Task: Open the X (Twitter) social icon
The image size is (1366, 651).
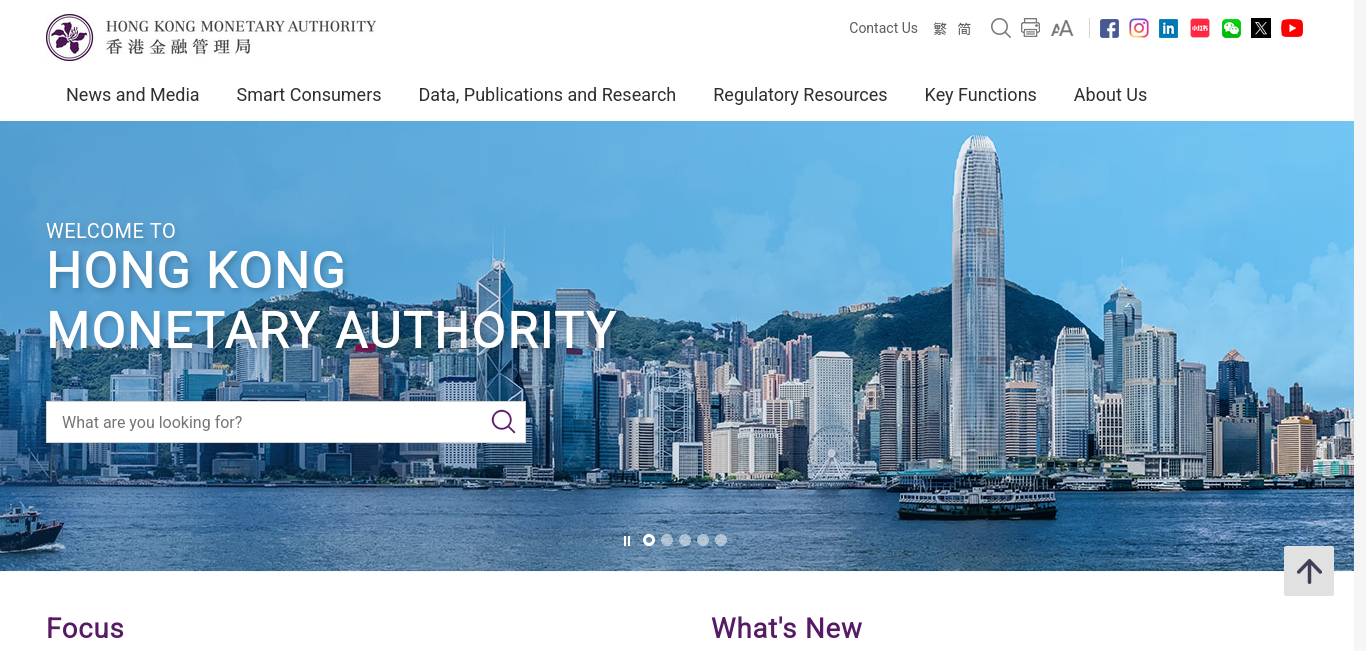Action: click(1261, 28)
